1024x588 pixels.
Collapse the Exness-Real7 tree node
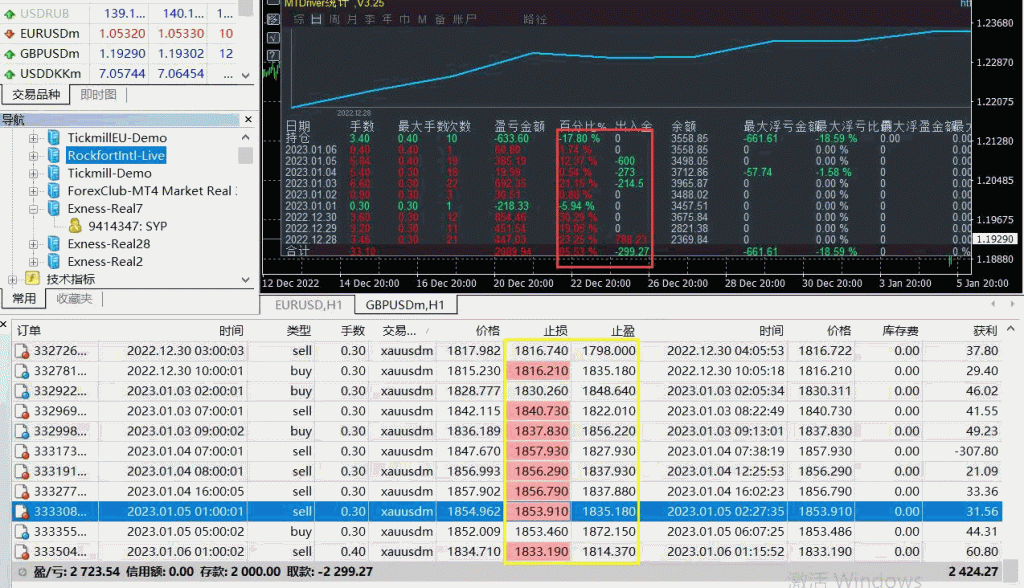tap(34, 209)
